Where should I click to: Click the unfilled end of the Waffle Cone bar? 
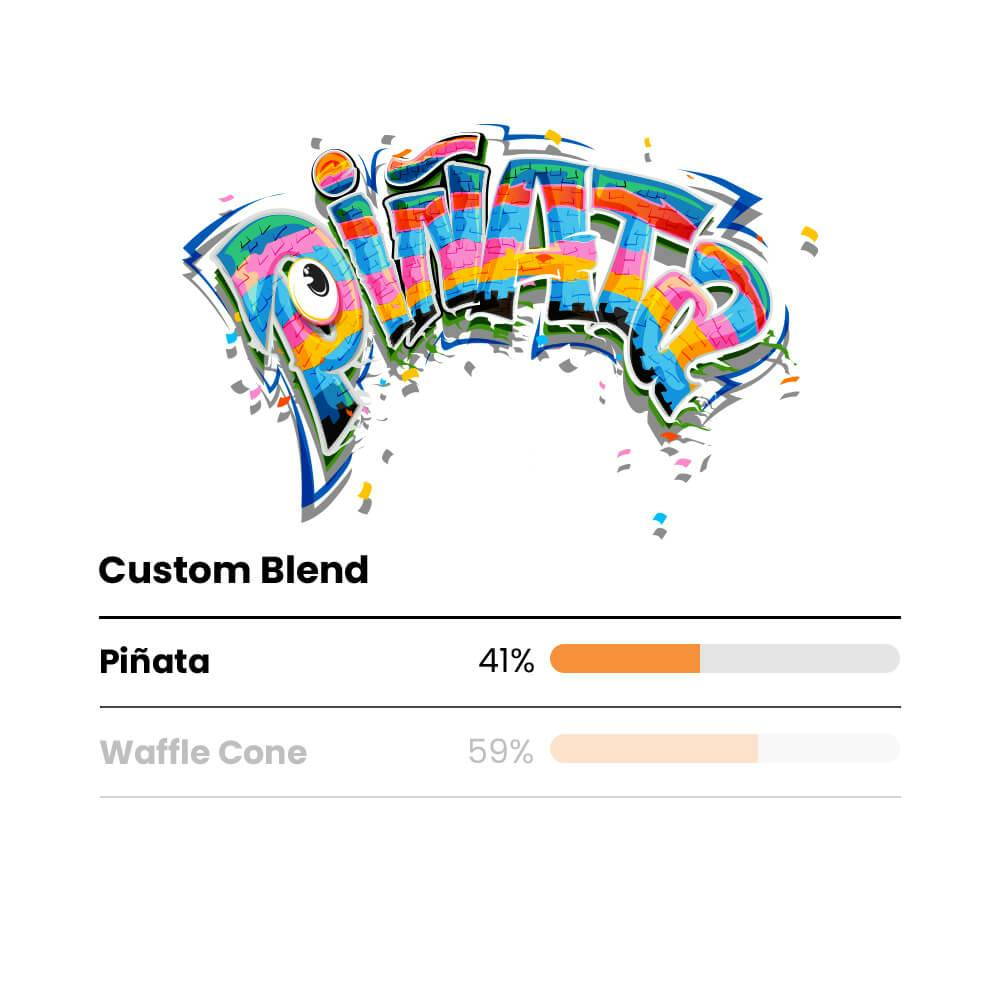coord(830,749)
